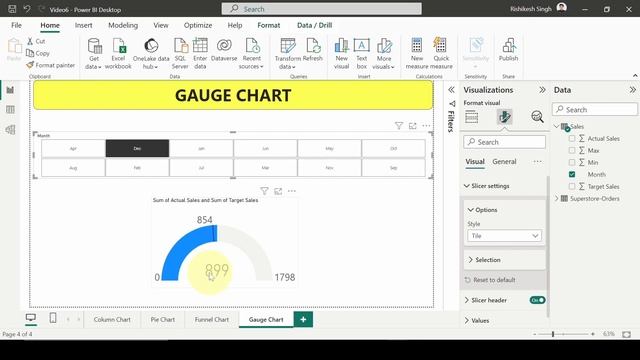Click the Save icon in title bar
This screenshot has width=640, height=360.
[12, 9]
